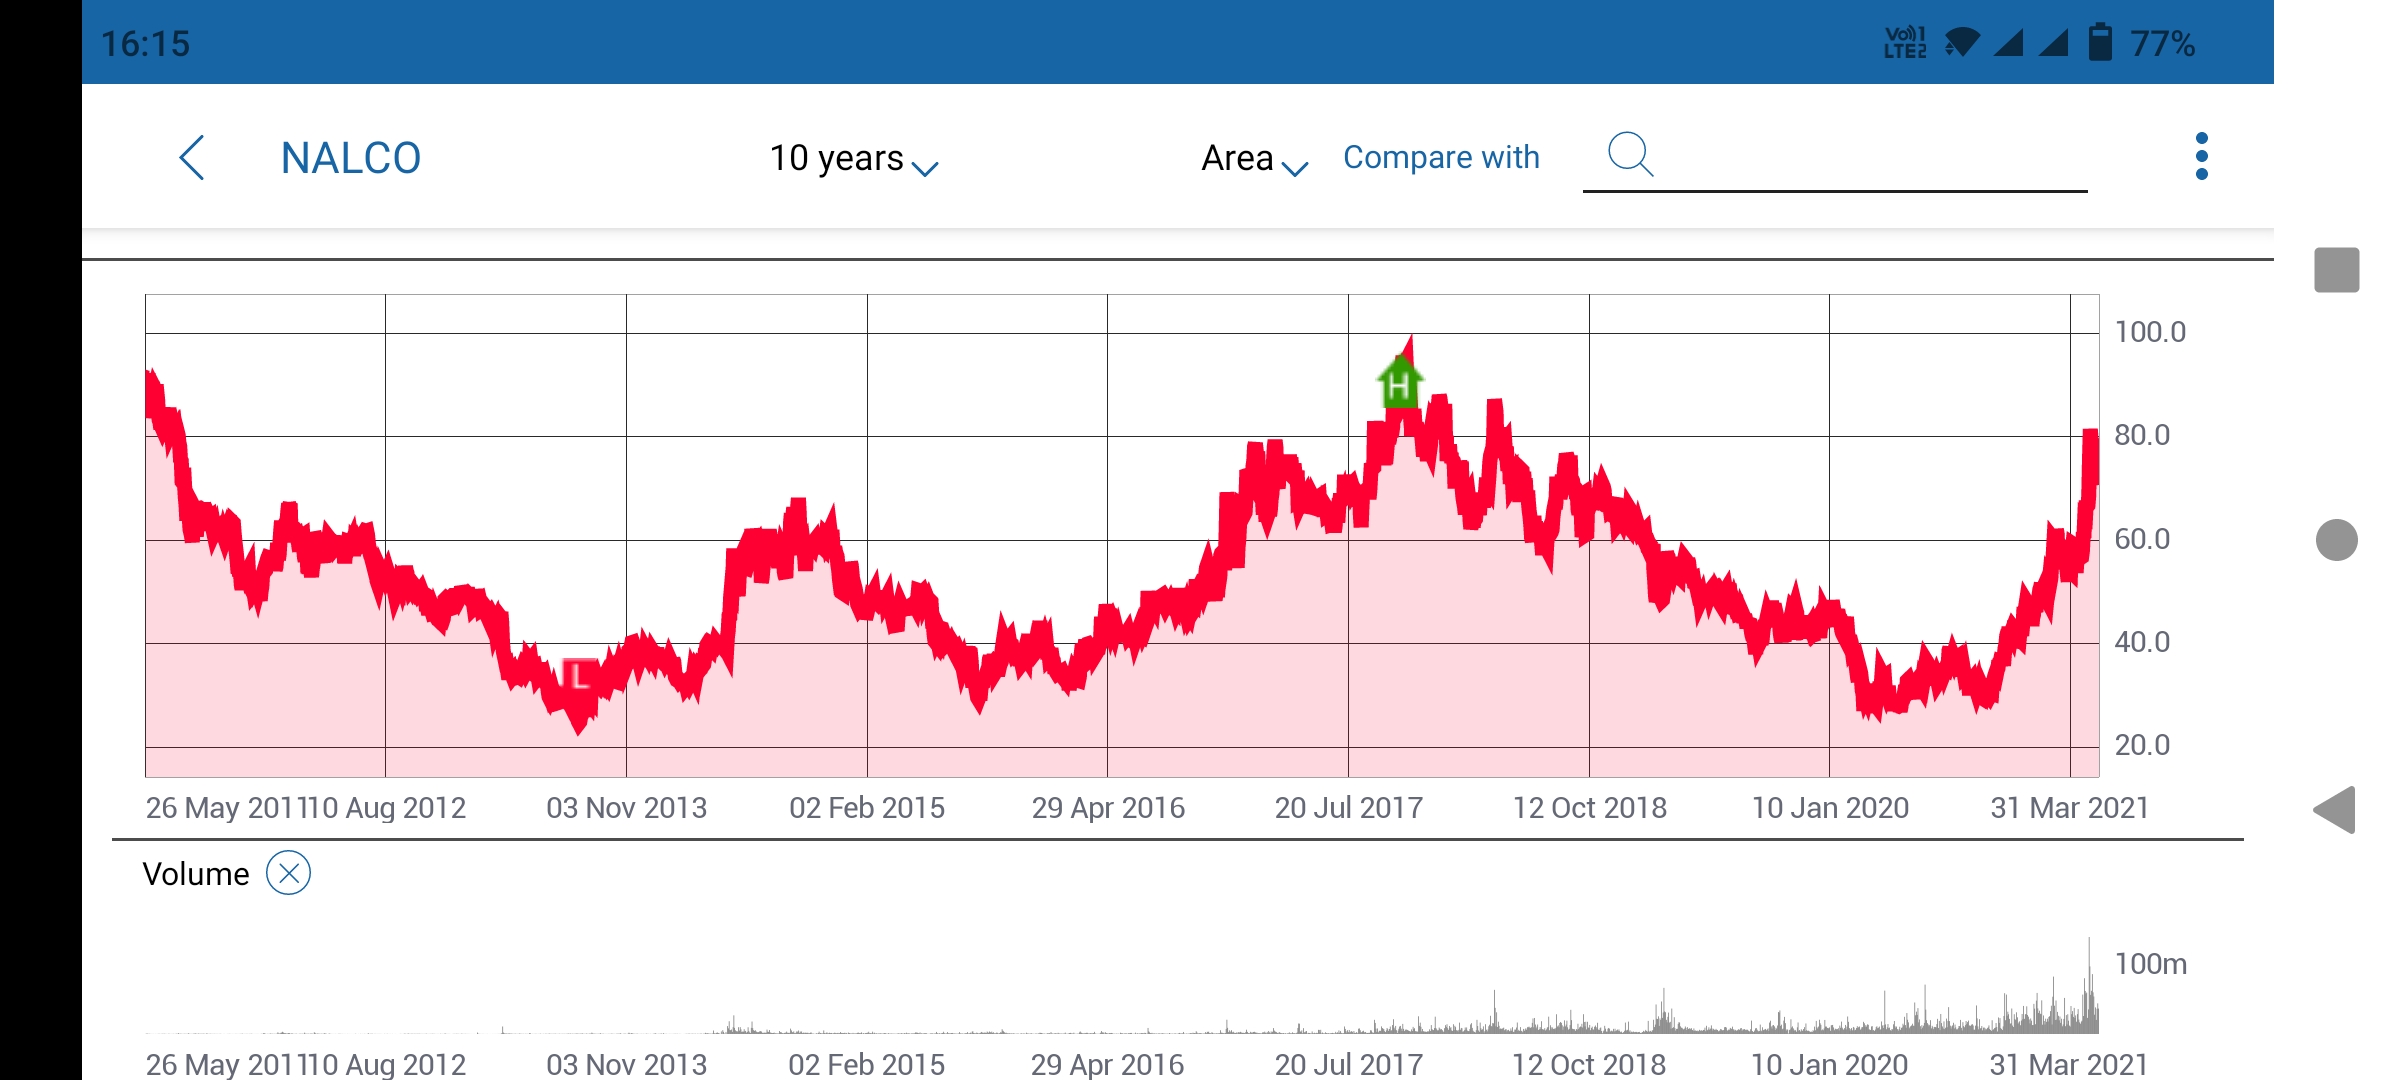Screen dimensions: 2400x1080
Task: Open the 10 years period dropdown
Action: click(837, 158)
